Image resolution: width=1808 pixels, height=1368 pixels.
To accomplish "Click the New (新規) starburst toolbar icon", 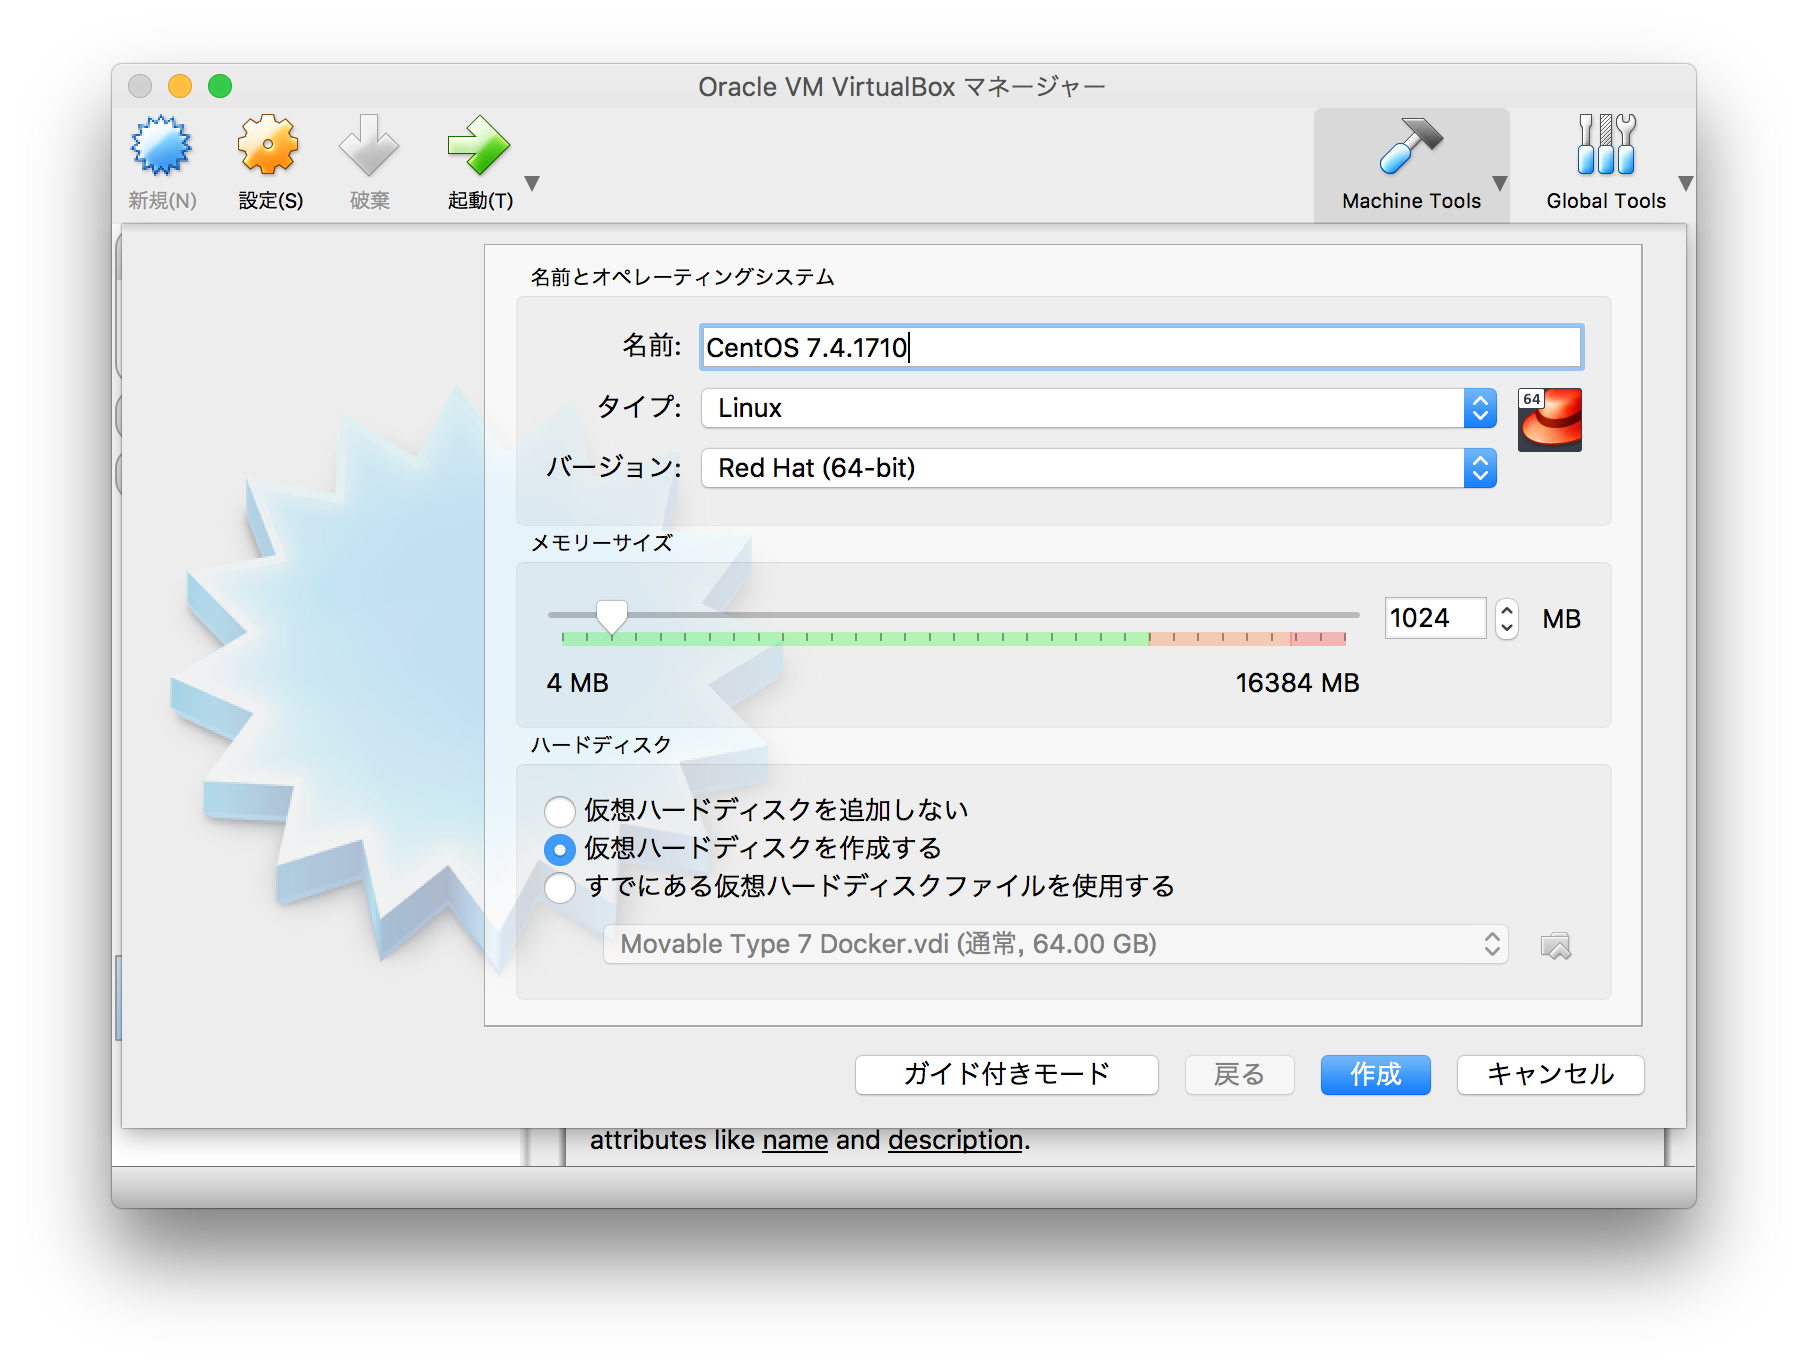I will (x=161, y=146).
